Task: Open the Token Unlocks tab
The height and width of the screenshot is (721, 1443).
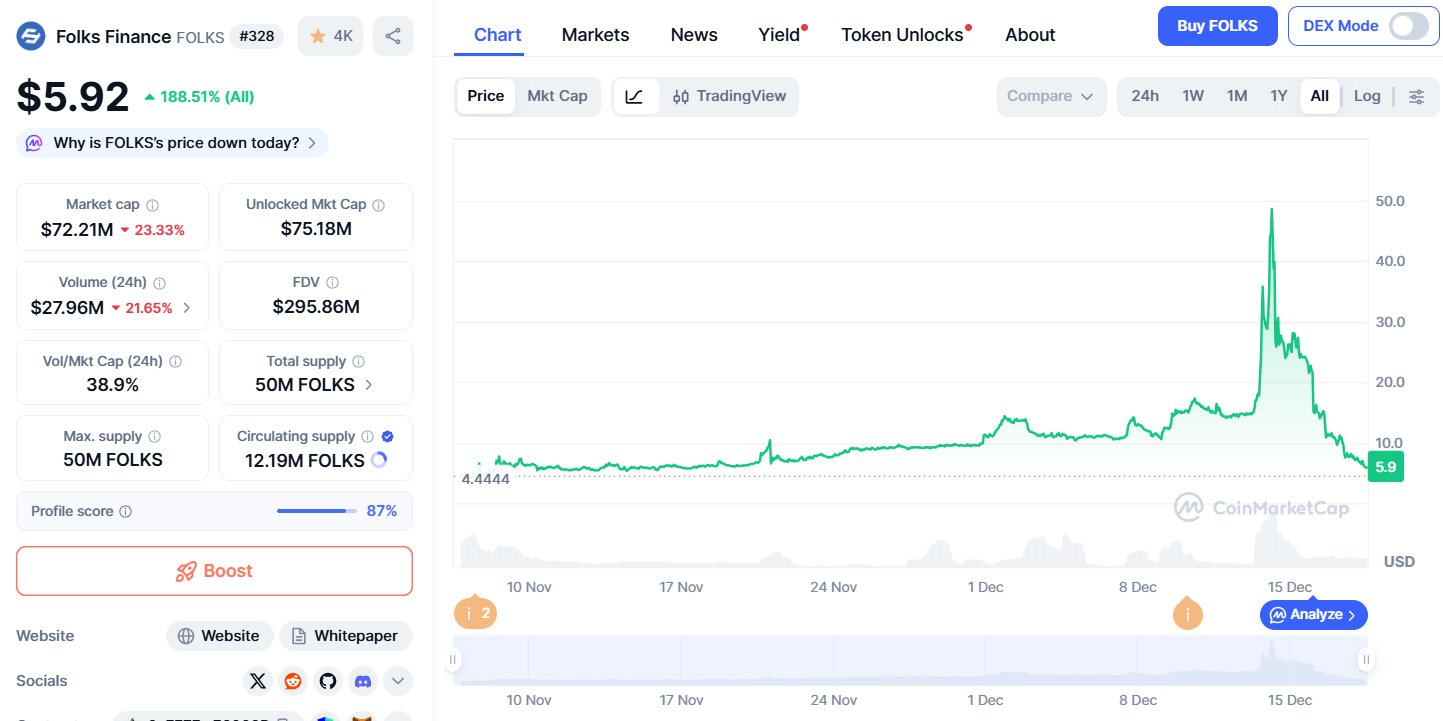Action: coord(902,35)
